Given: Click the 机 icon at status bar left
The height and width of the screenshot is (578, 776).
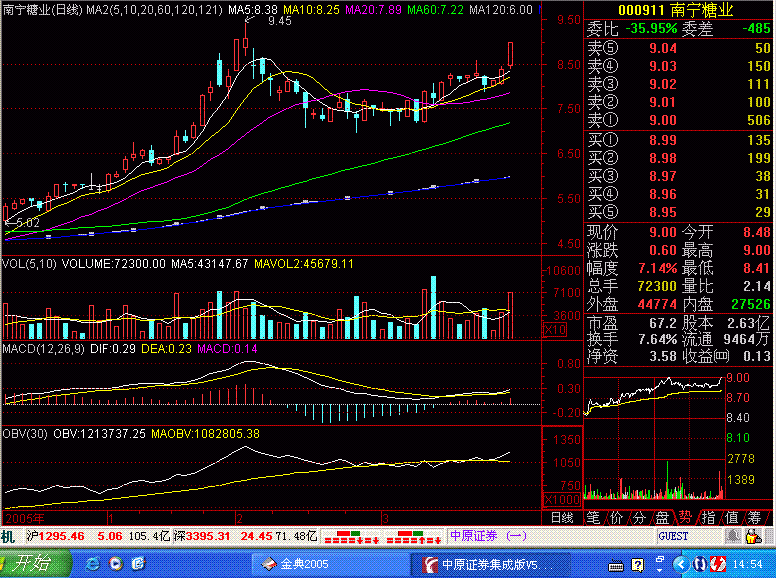Looking at the screenshot, I should [8, 536].
